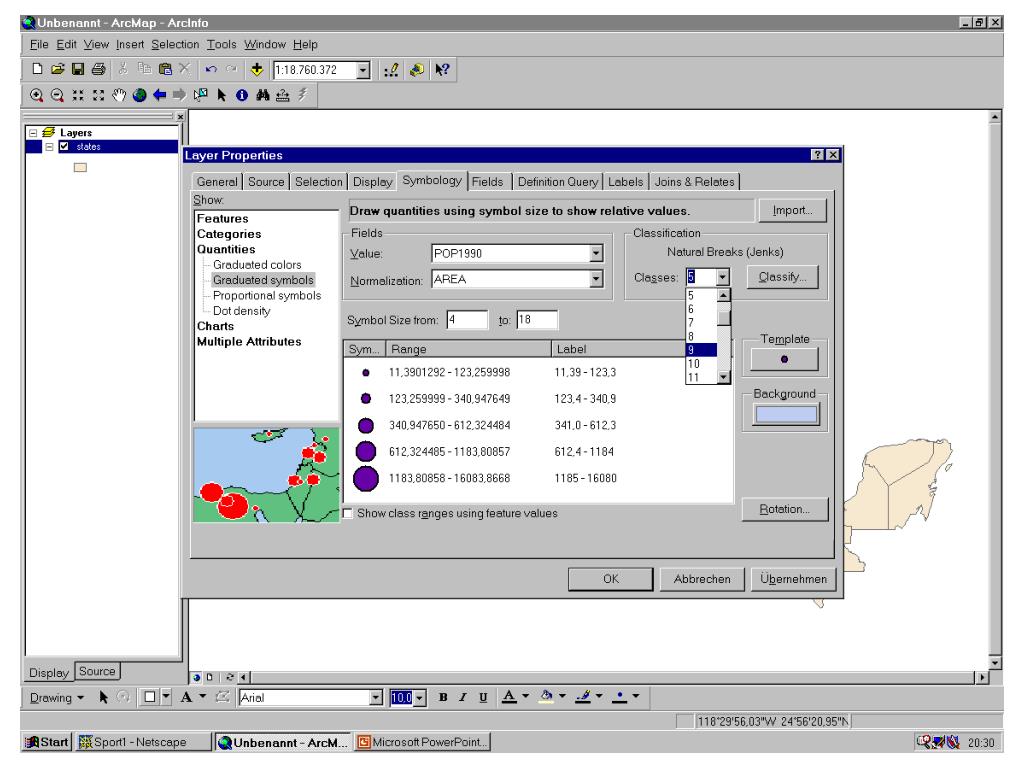Collapse the states layer legend
1024x768 pixels.
[x=49, y=146]
